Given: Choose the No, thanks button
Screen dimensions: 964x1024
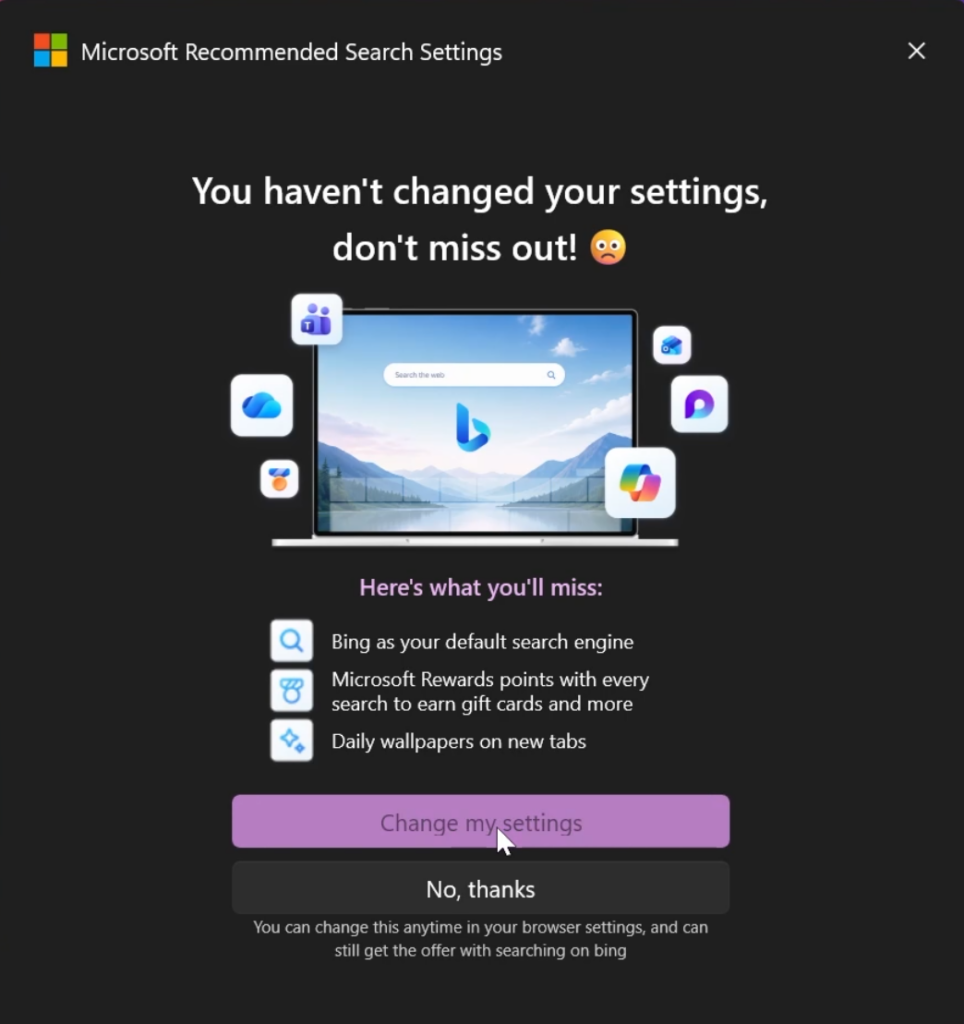Looking at the screenshot, I should (x=481, y=888).
